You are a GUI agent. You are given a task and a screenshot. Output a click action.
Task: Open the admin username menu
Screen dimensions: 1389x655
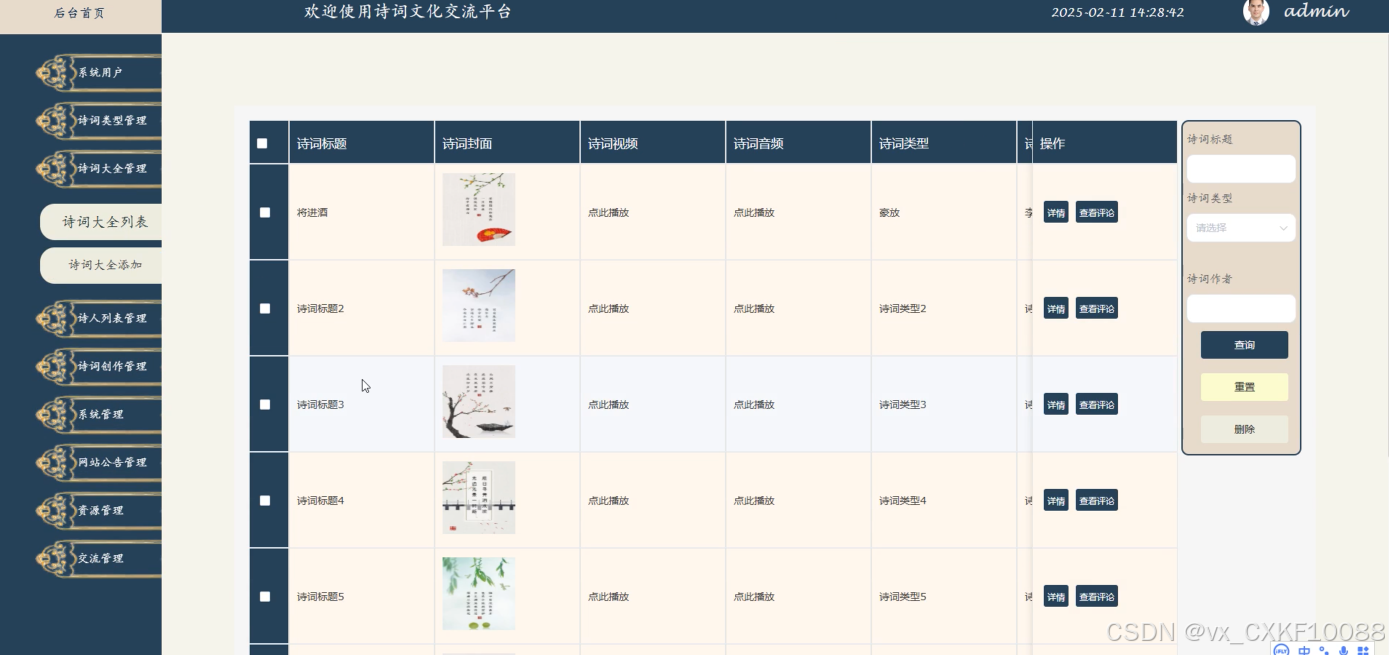(x=1316, y=12)
